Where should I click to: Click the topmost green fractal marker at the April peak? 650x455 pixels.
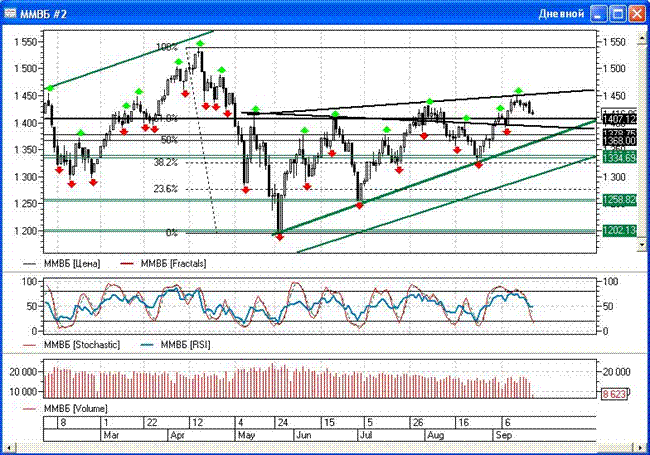pyautogui.click(x=200, y=44)
